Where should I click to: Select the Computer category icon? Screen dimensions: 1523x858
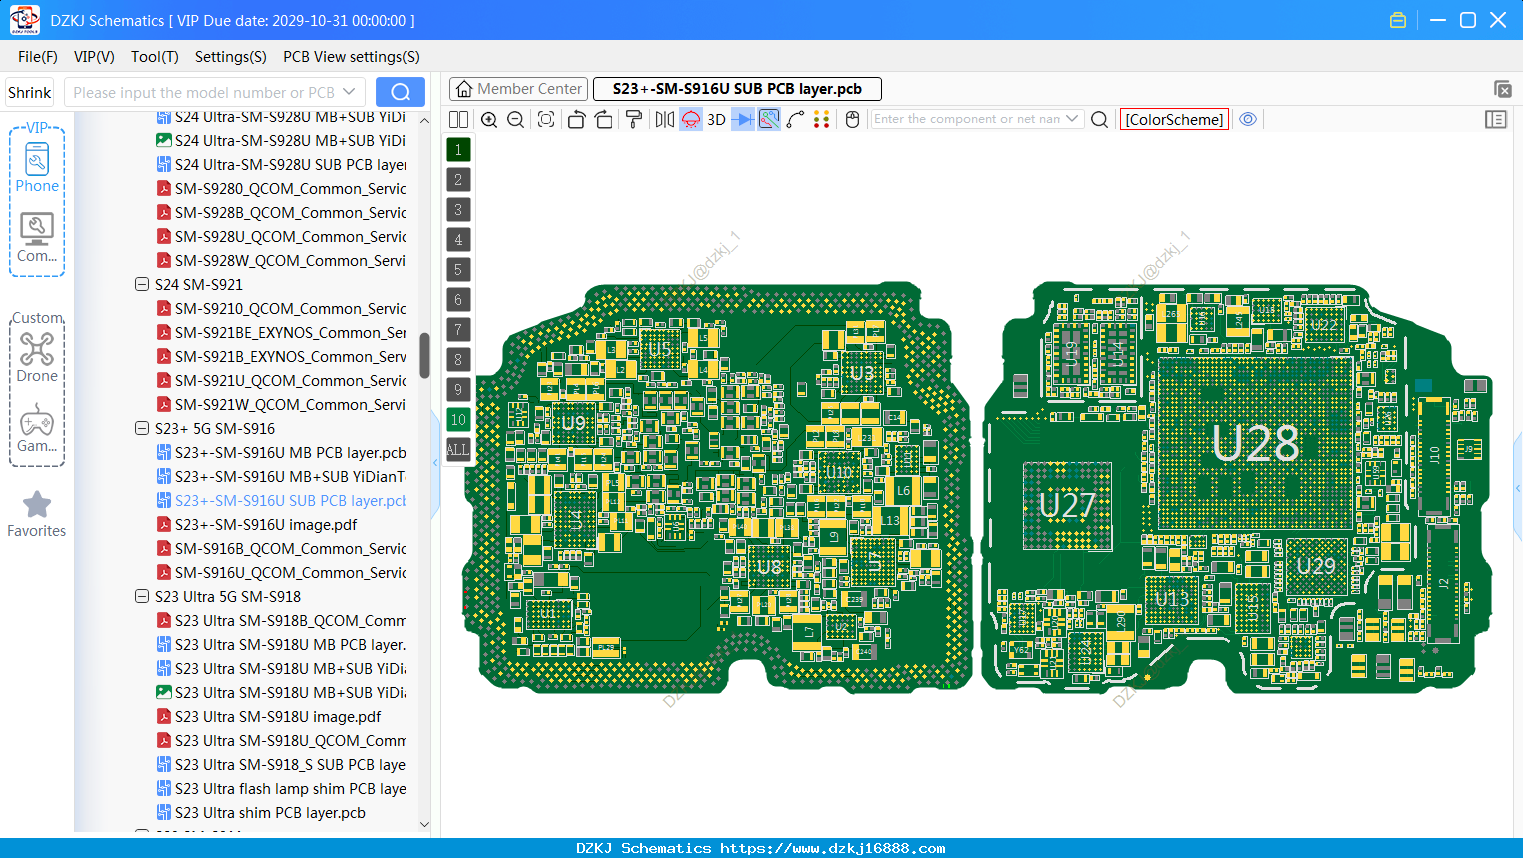pyautogui.click(x=37, y=237)
